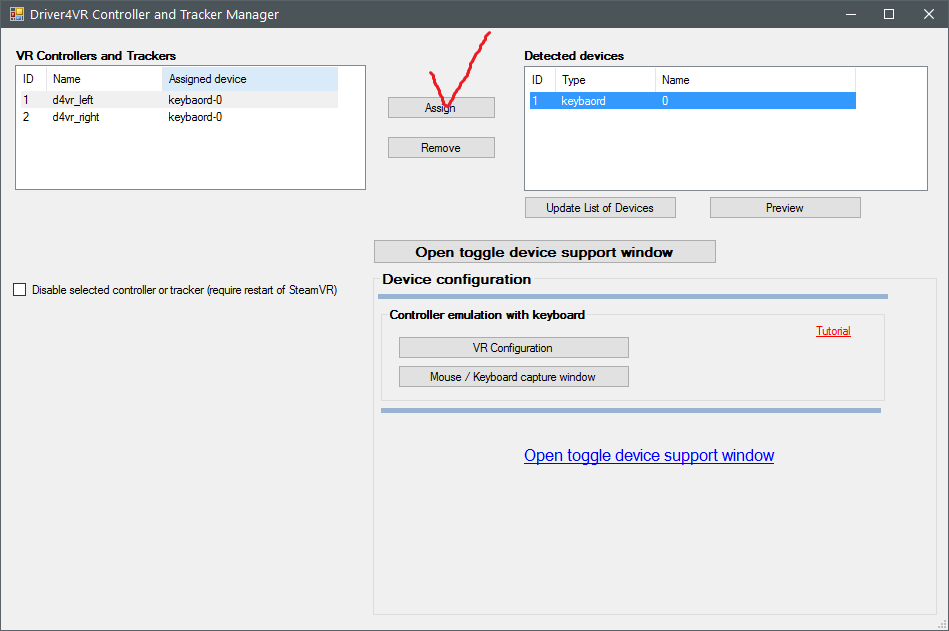
Task: Click Driver4VR app icon in title bar
Action: click(x=16, y=14)
